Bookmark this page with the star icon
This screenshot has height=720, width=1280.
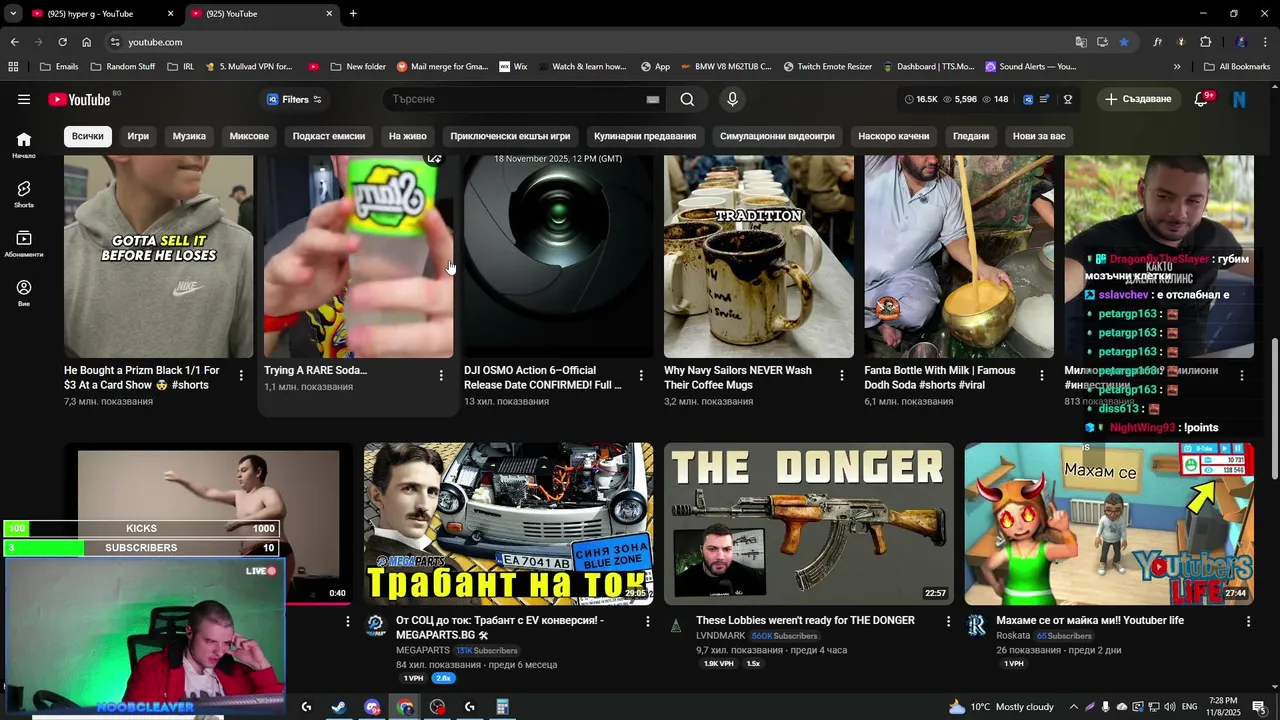(1124, 42)
